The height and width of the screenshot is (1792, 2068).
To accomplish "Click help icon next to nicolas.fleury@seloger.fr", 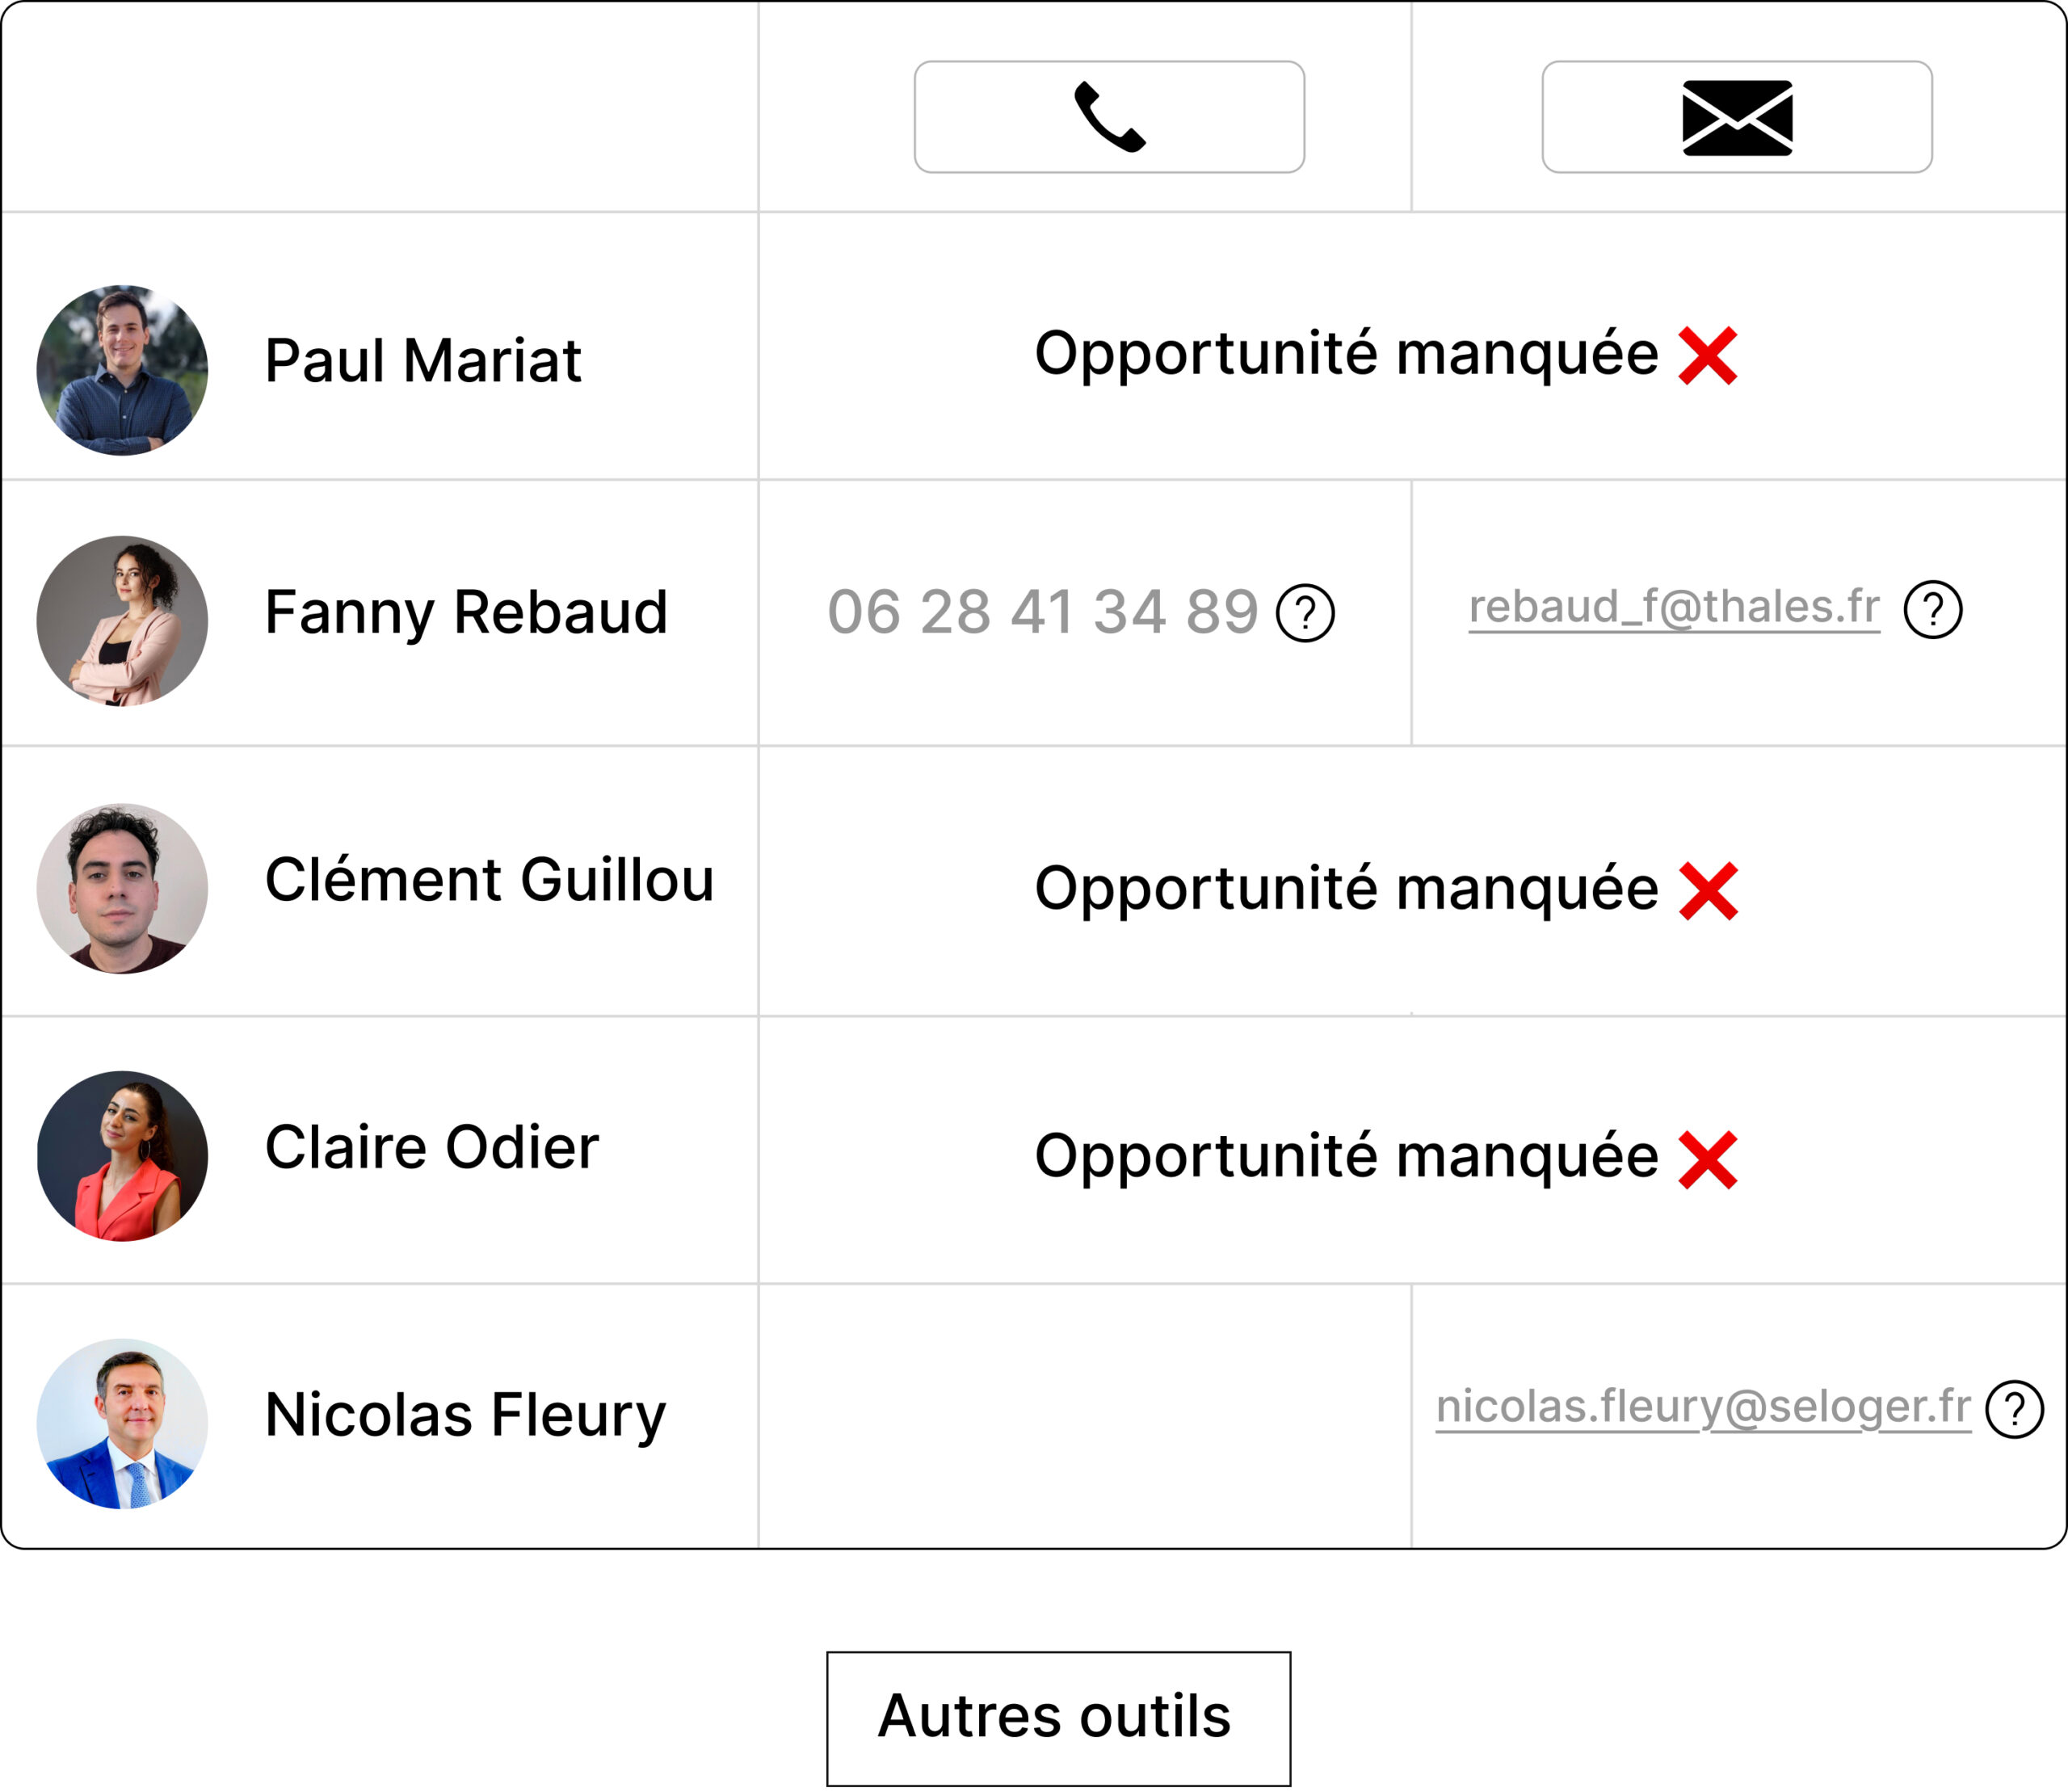I will 2014,1409.
